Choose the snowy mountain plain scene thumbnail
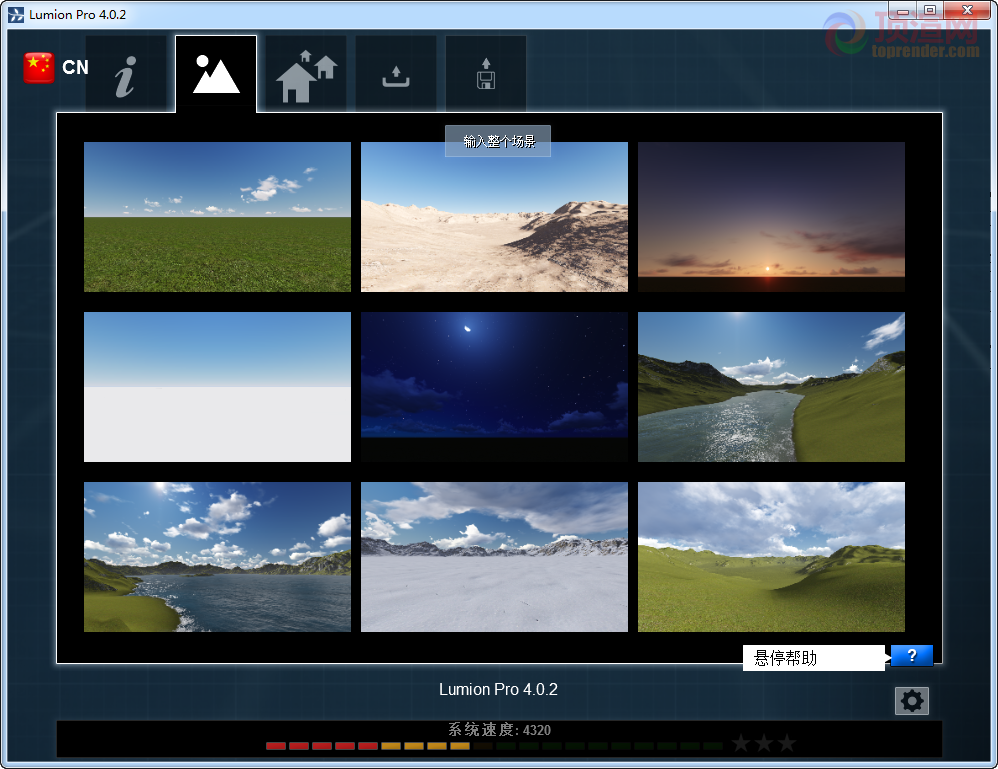The height and width of the screenshot is (769, 998). coord(495,557)
